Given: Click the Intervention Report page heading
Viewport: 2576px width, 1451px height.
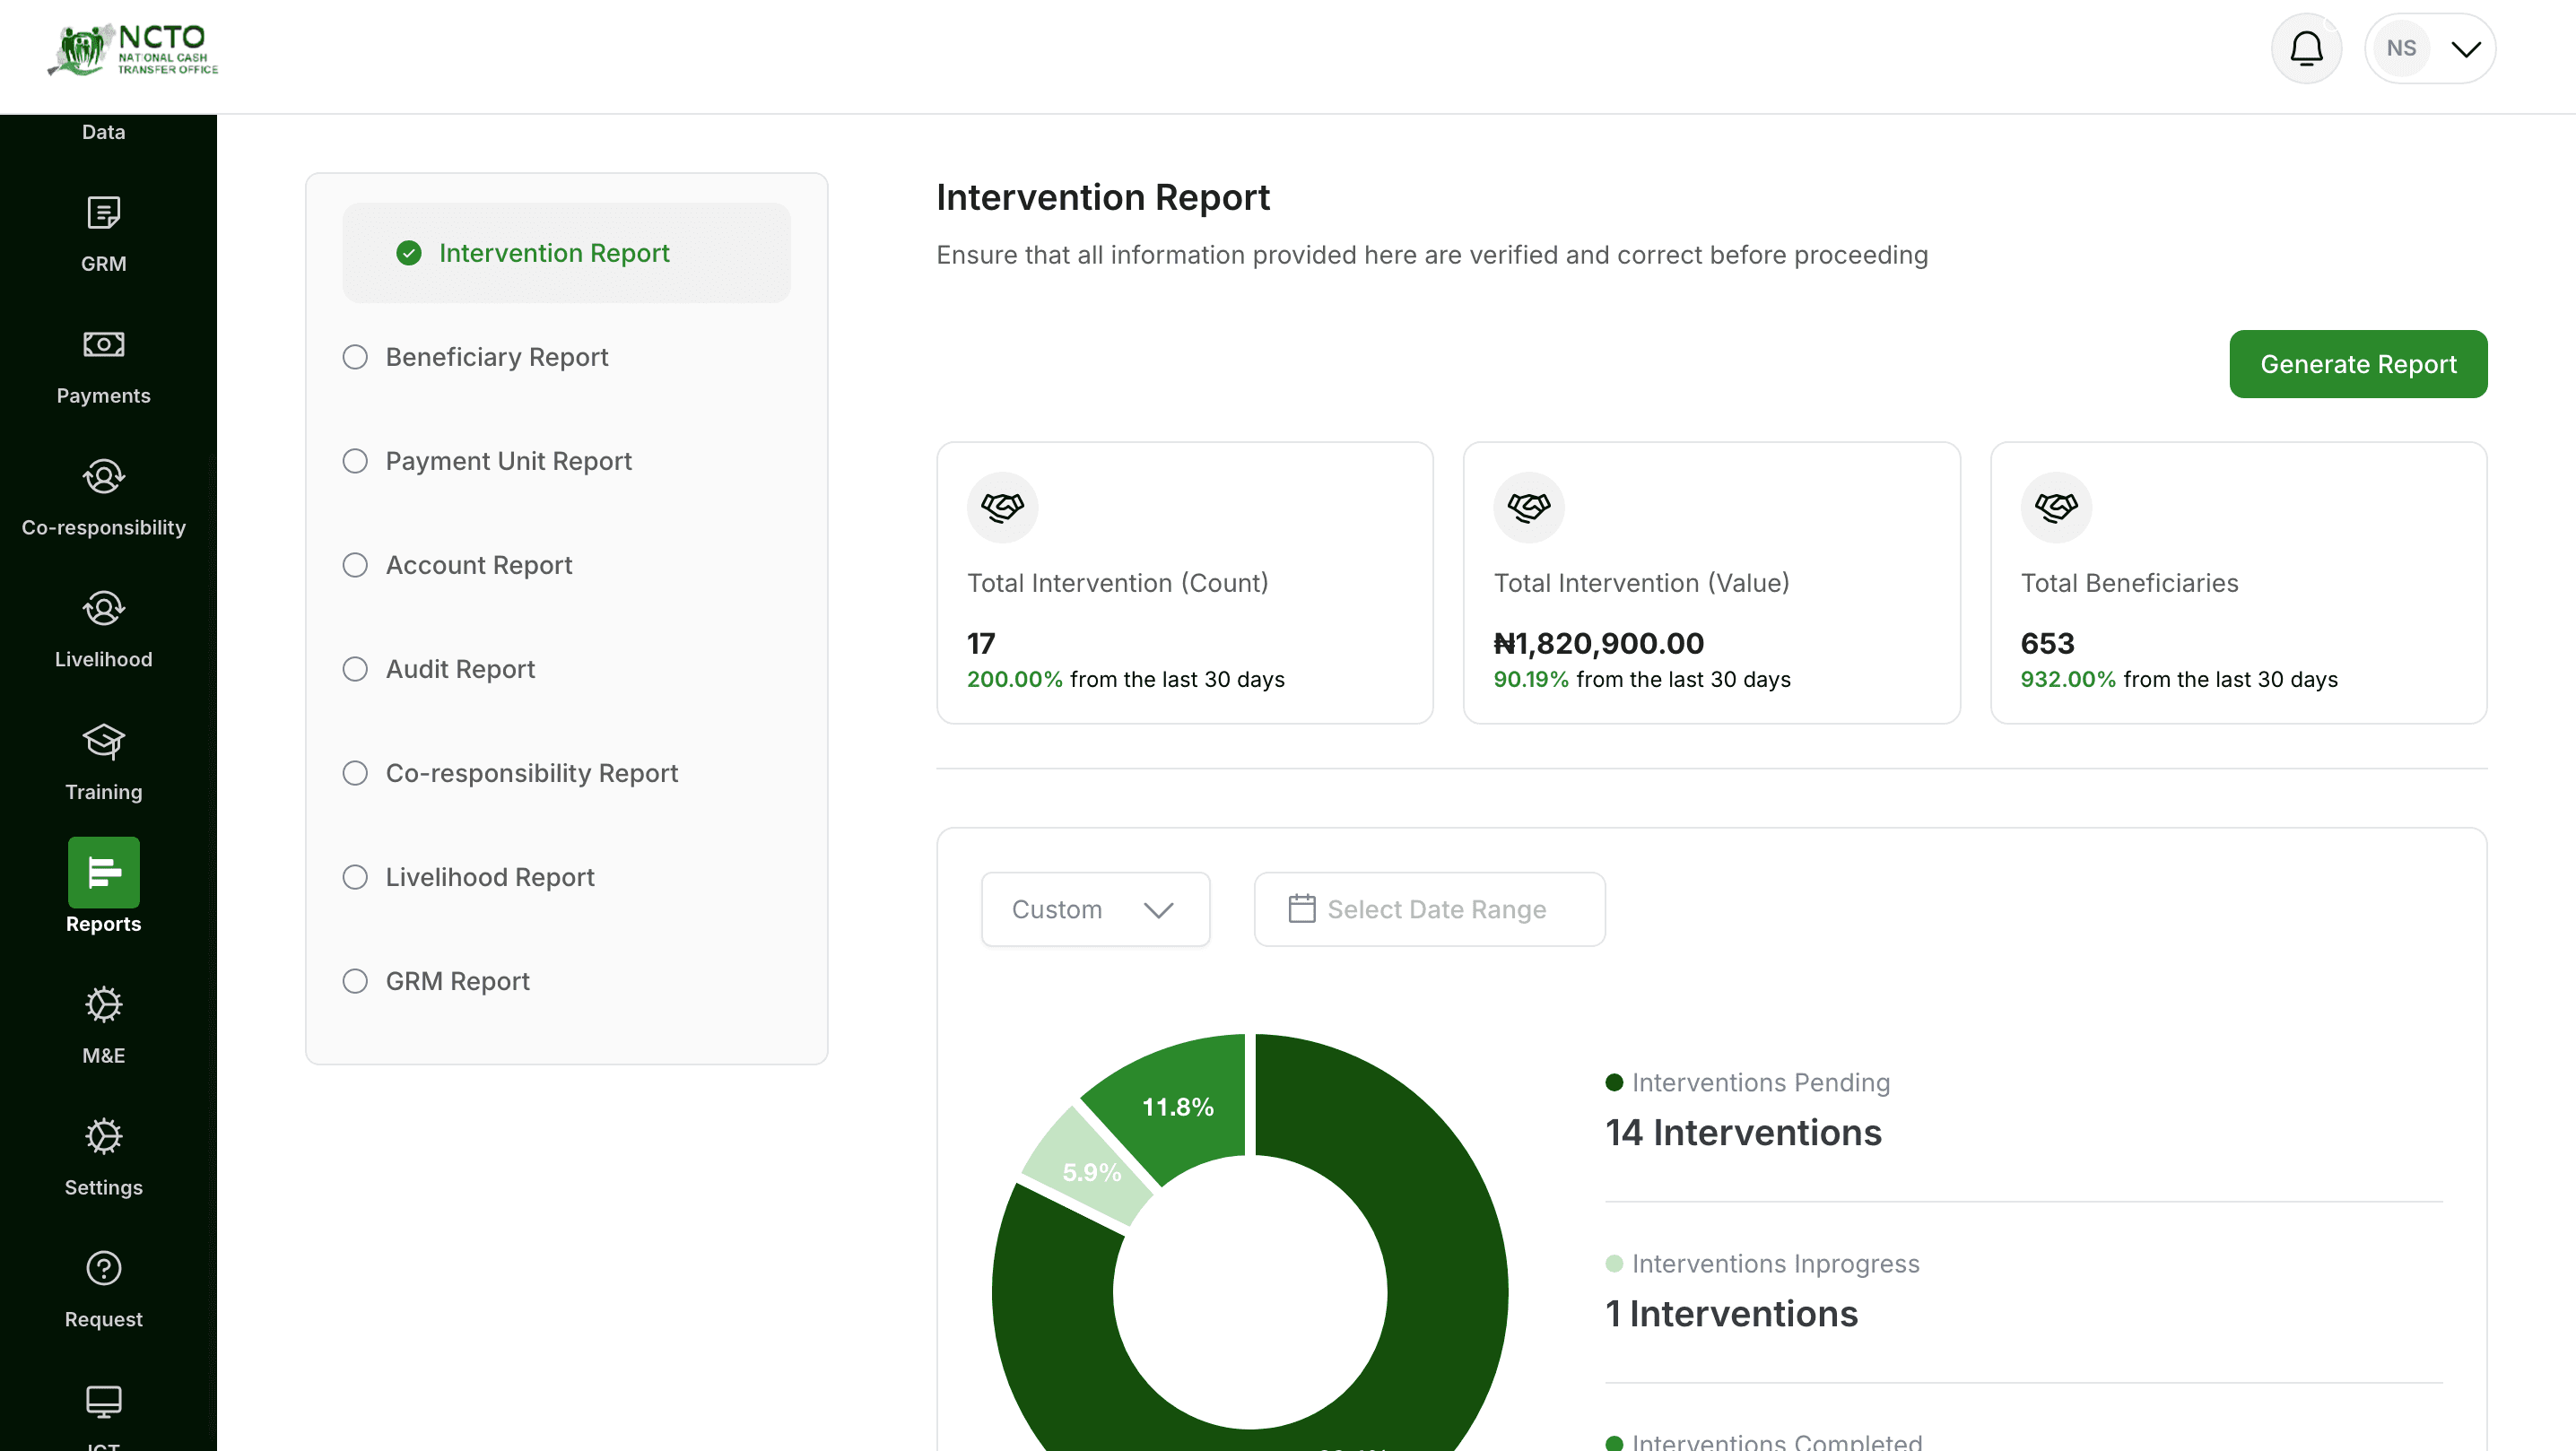Looking at the screenshot, I should click(x=1102, y=198).
